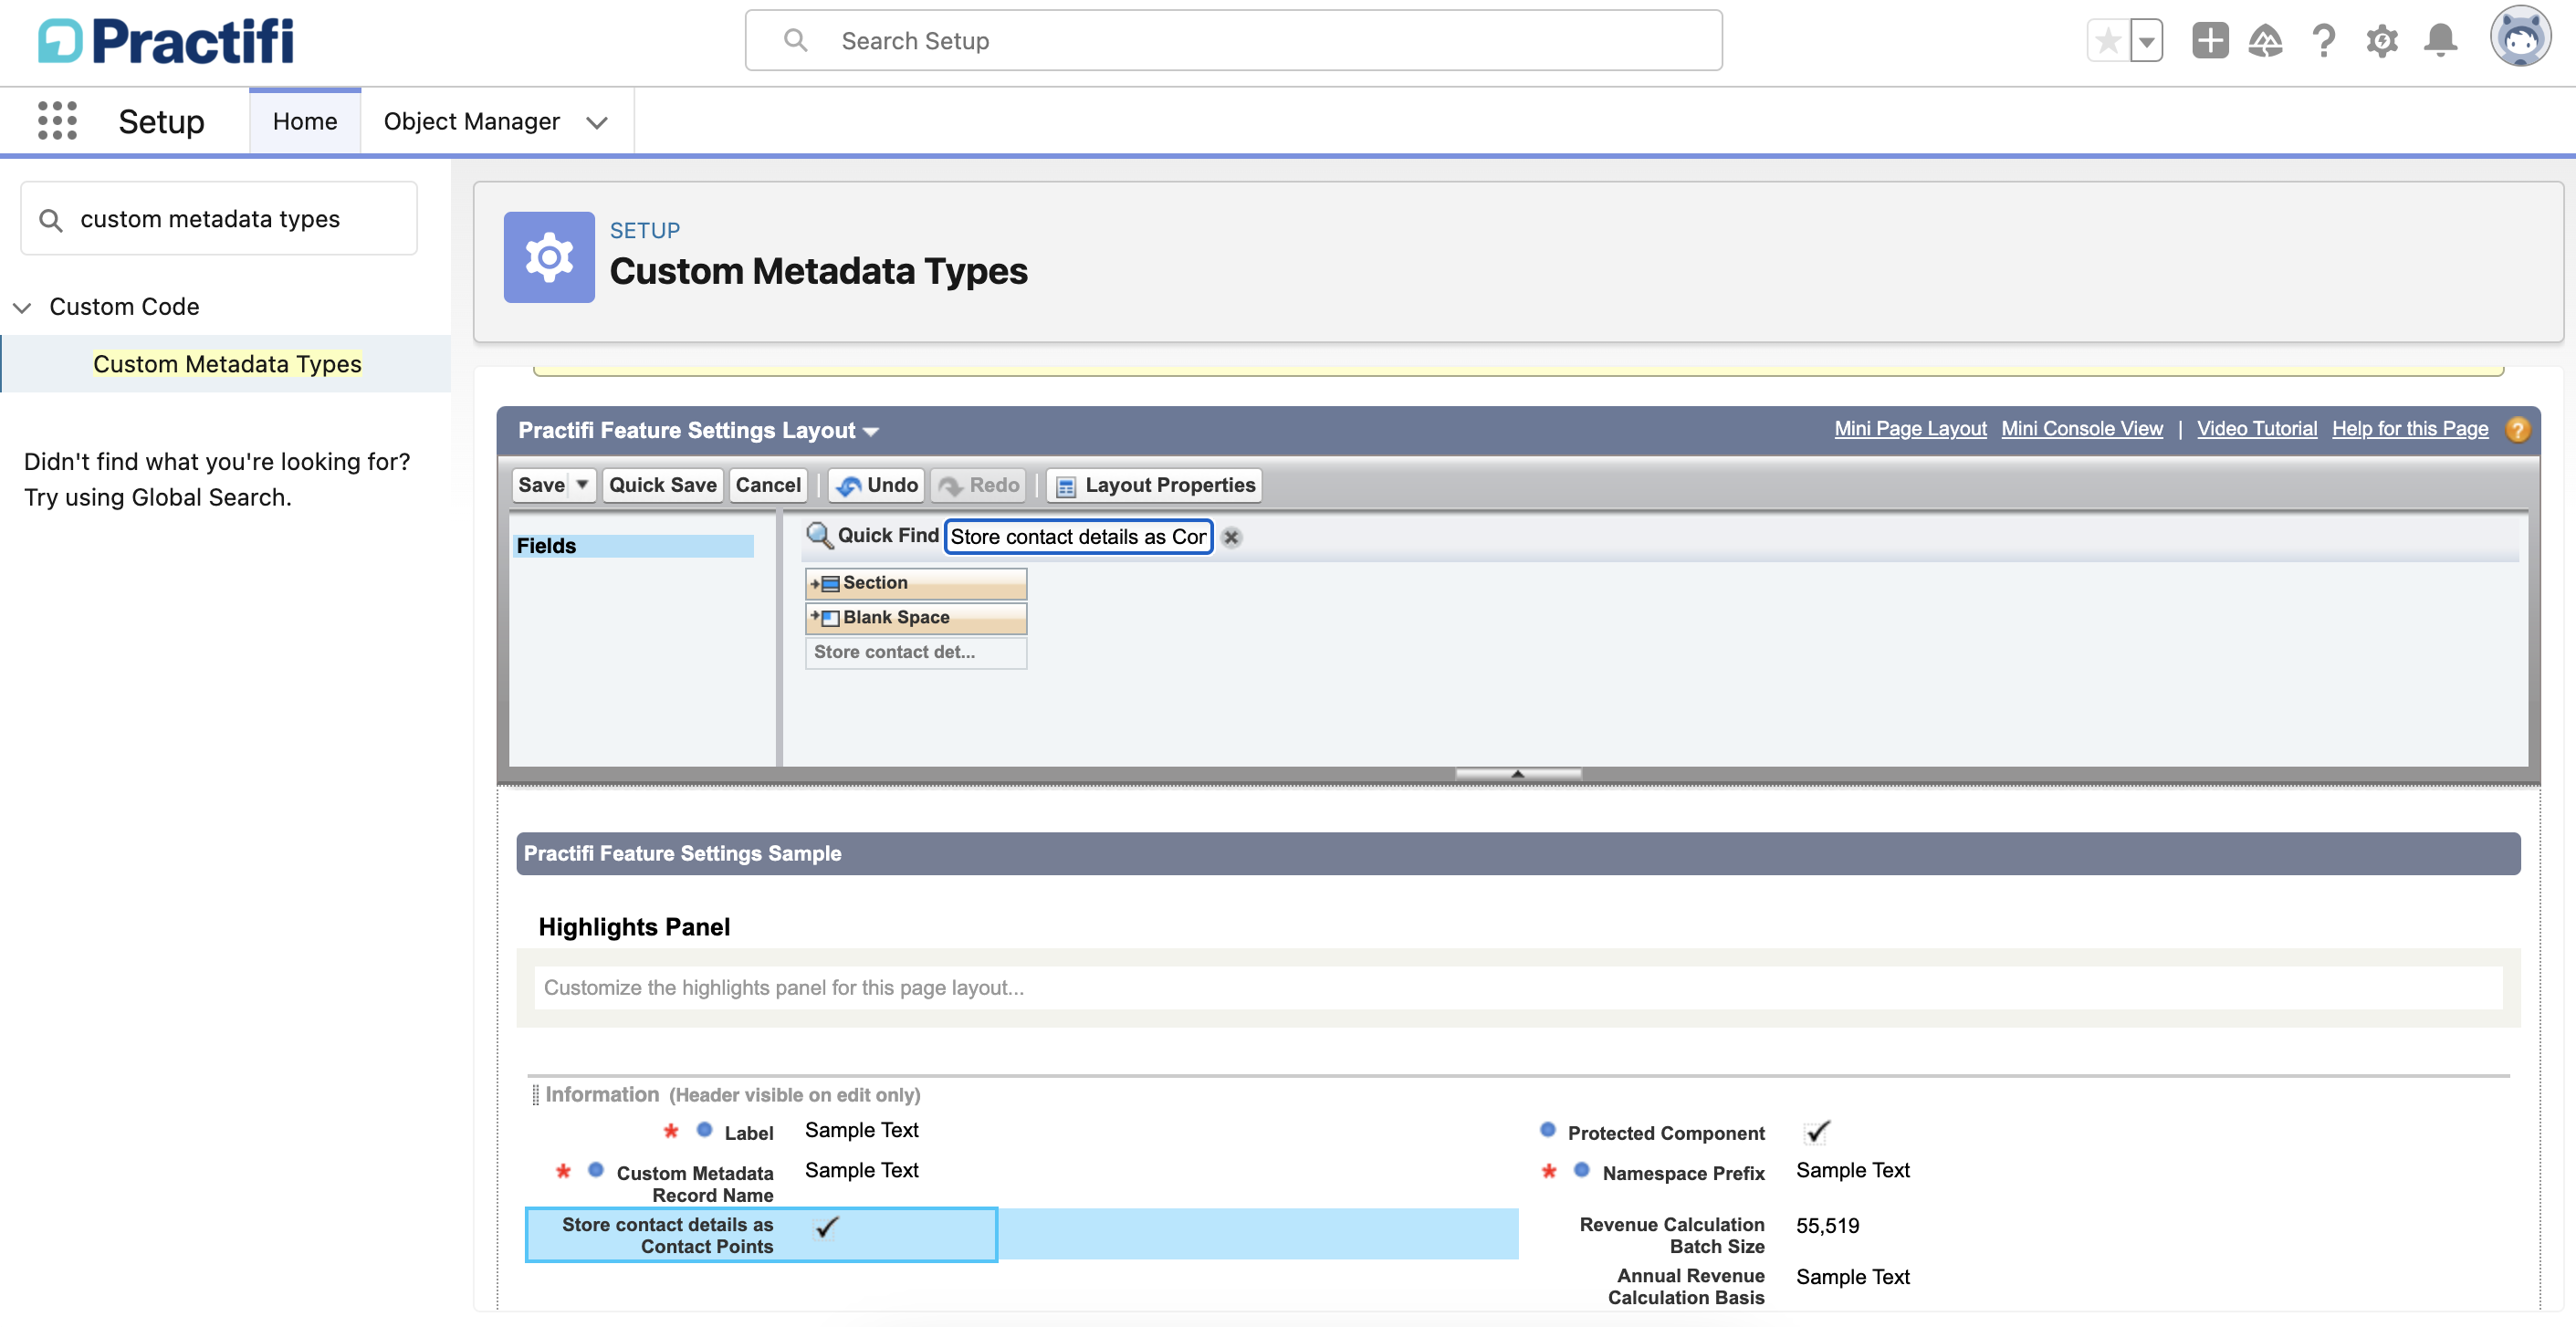2576x1327 pixels.
Task: Open the Mini Console View link
Action: [x=2082, y=428]
